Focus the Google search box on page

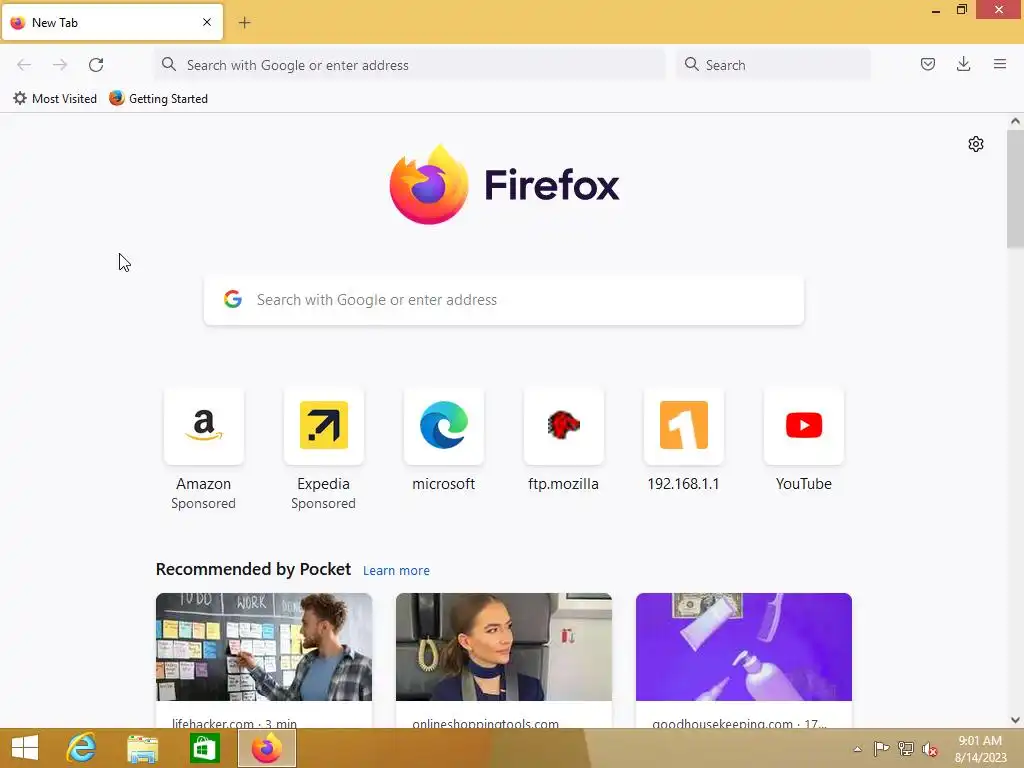click(x=504, y=300)
